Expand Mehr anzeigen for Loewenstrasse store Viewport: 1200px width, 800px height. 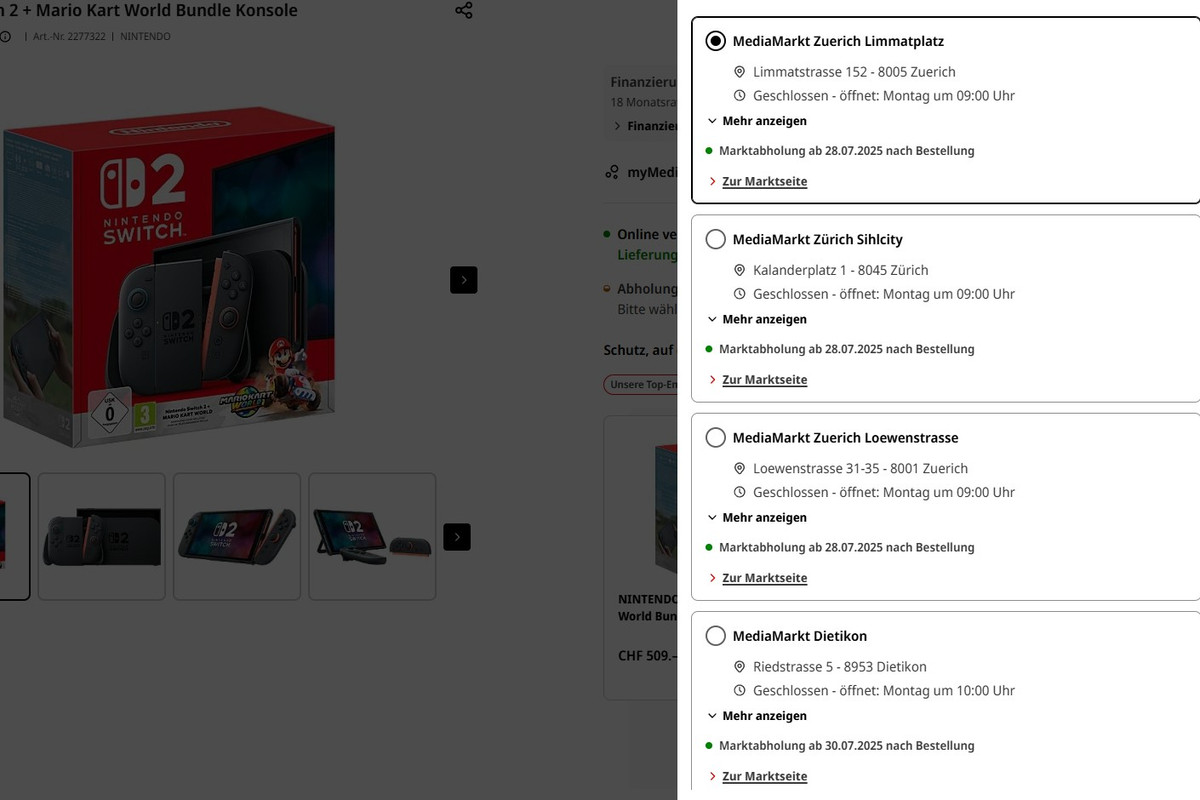pos(757,517)
